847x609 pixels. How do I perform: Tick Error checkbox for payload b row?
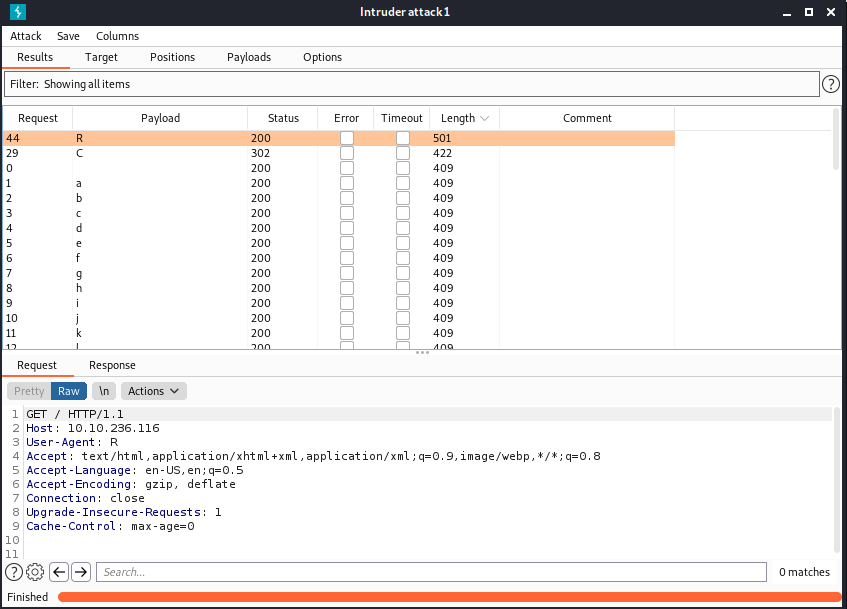347,198
